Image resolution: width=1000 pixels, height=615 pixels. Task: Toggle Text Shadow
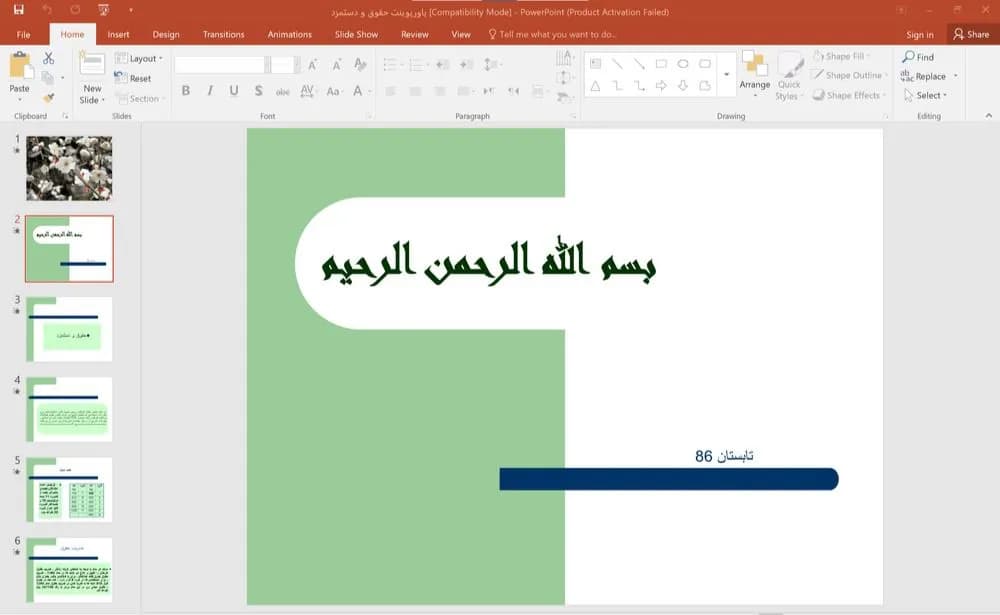tap(258, 91)
